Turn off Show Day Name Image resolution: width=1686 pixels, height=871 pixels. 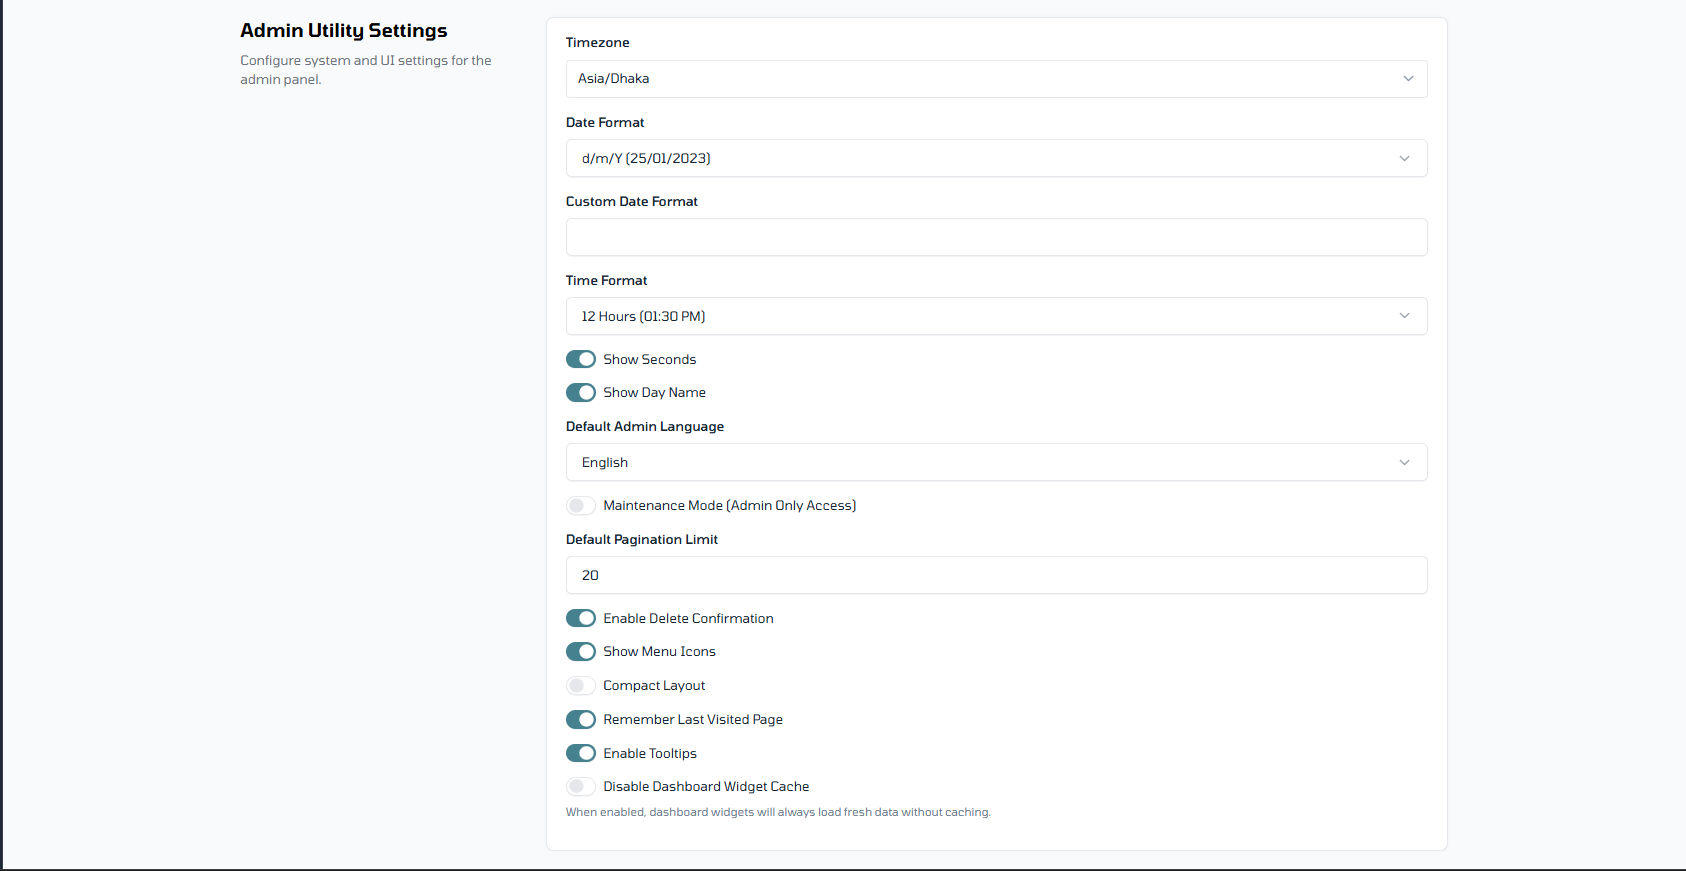[581, 392]
